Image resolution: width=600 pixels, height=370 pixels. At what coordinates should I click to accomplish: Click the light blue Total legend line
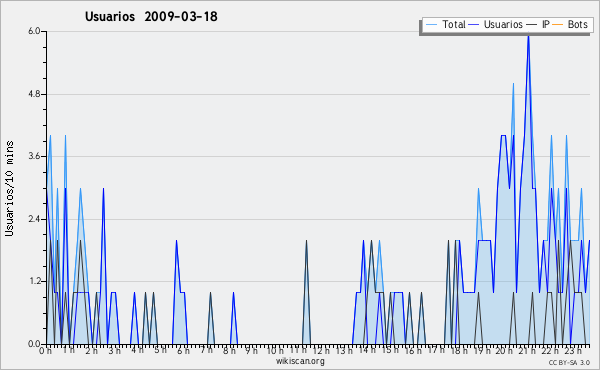pyautogui.click(x=431, y=24)
